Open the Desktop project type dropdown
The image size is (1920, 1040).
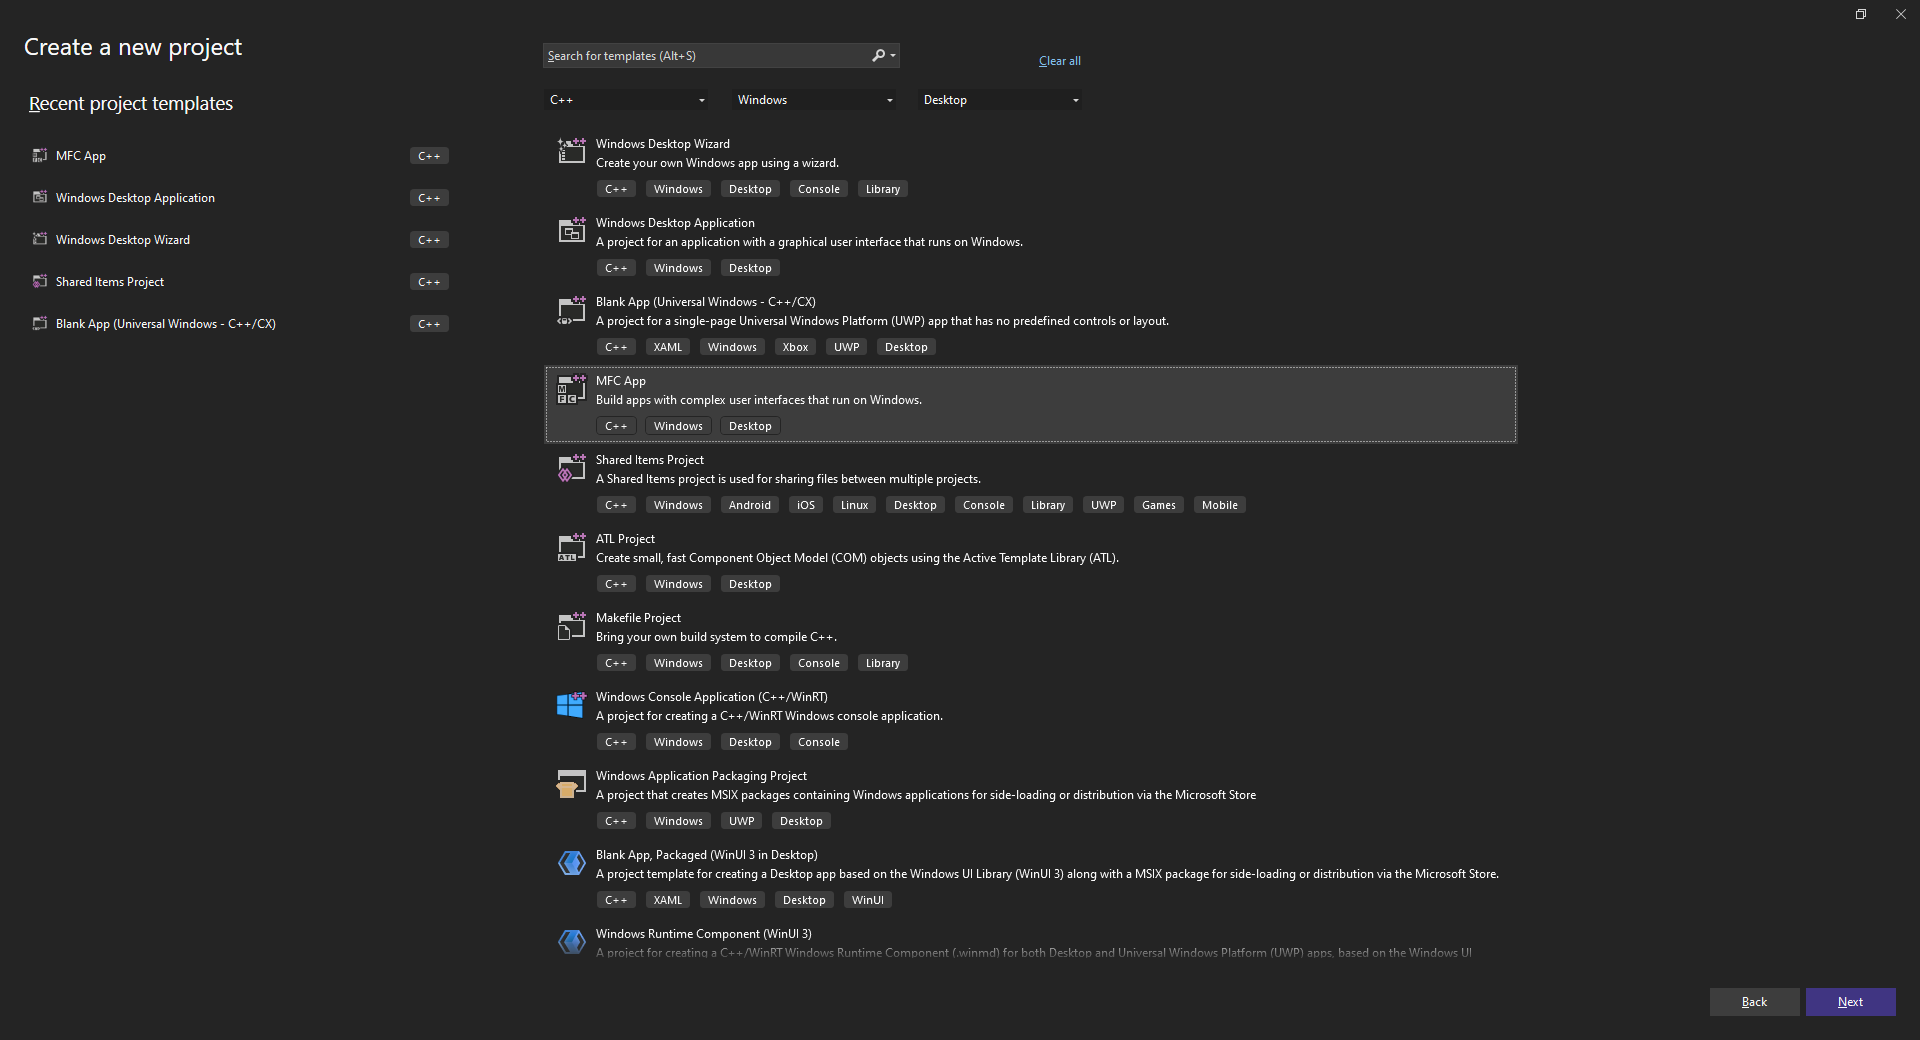pyautogui.click(x=999, y=99)
